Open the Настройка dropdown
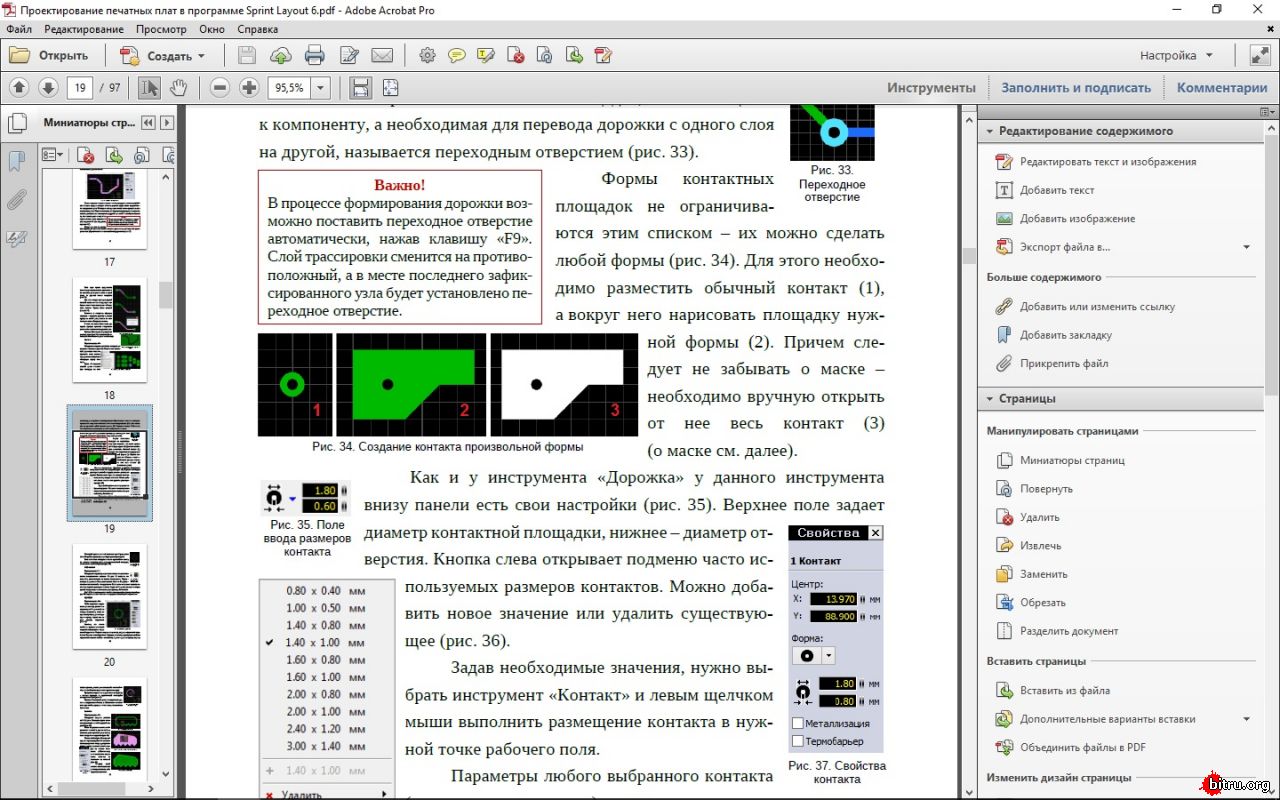Screen dimensions: 1280x800 1176,55
